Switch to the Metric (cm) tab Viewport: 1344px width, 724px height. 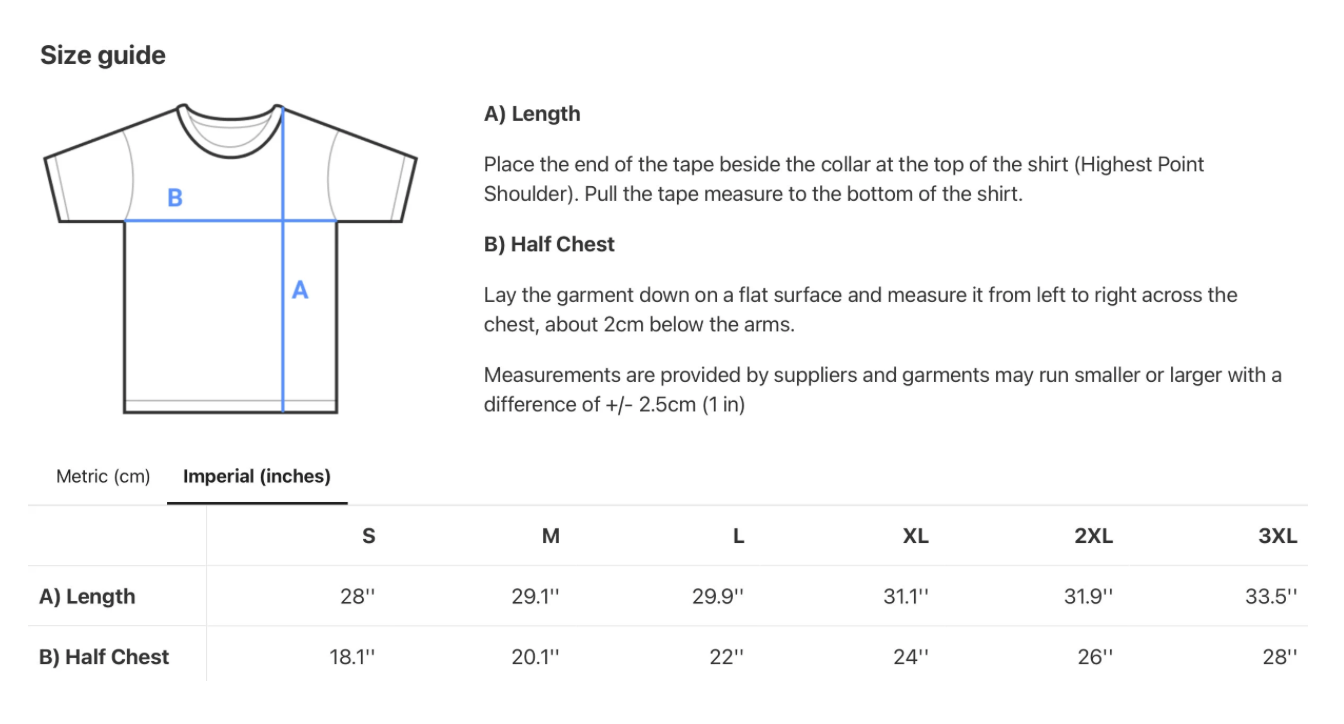(103, 476)
